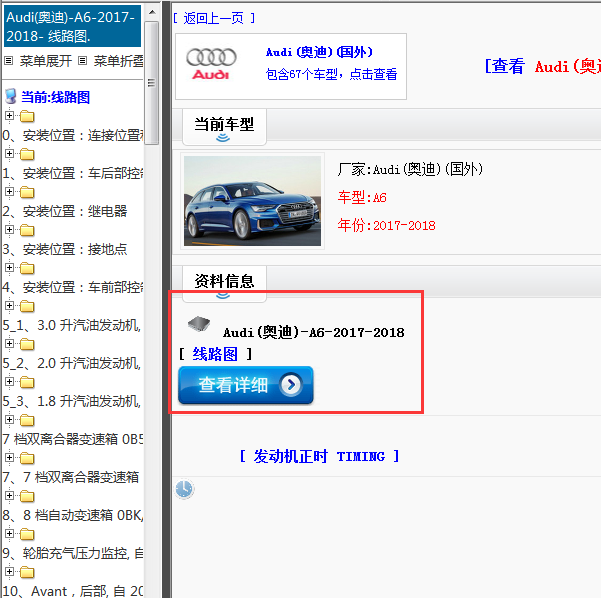601x598 pixels.
Task: Click the 菜单折叠 menu collapse icon
Action: pyautogui.click(x=82, y=61)
